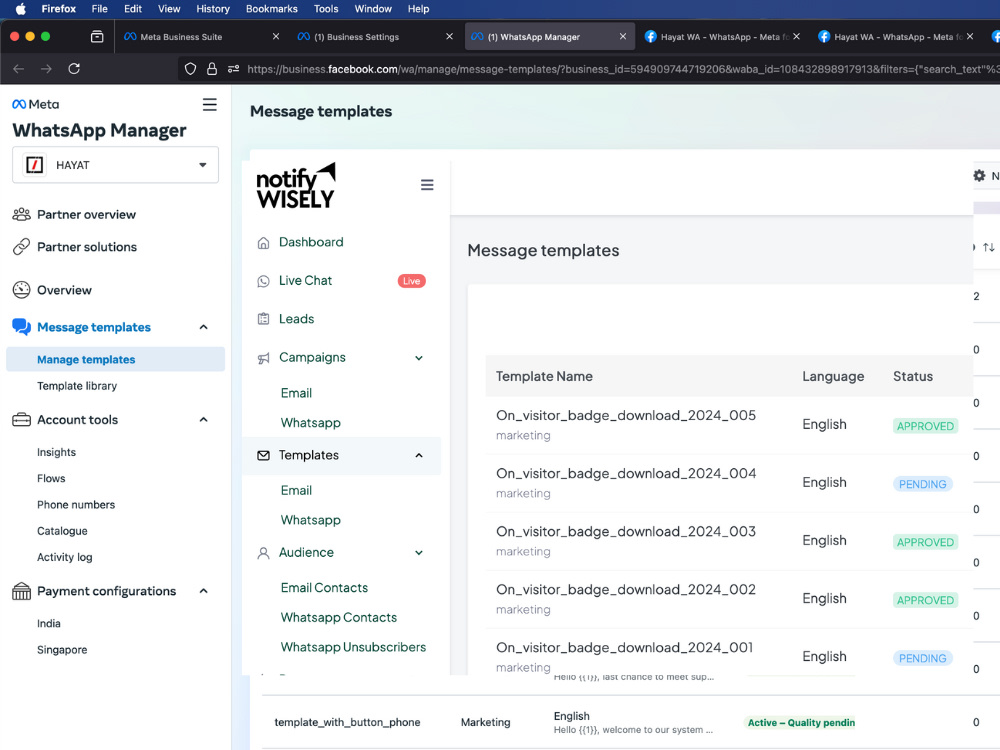Screen dimensions: 1000x750
Task: Open Live Chat
Action: click(305, 281)
